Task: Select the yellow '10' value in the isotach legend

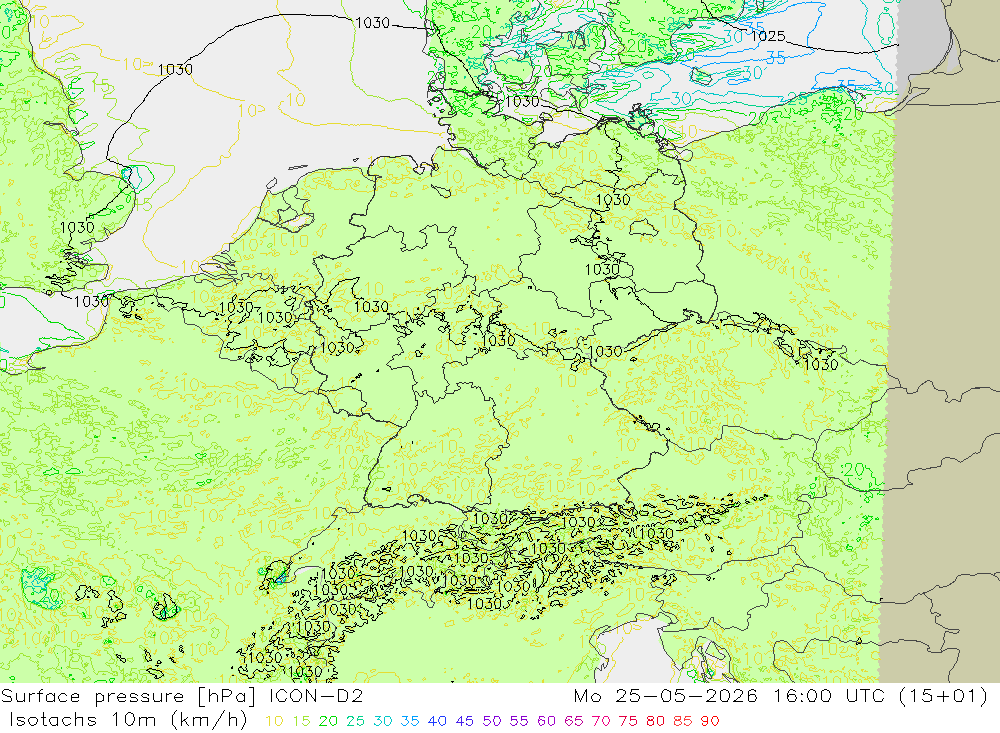Action: click(274, 721)
